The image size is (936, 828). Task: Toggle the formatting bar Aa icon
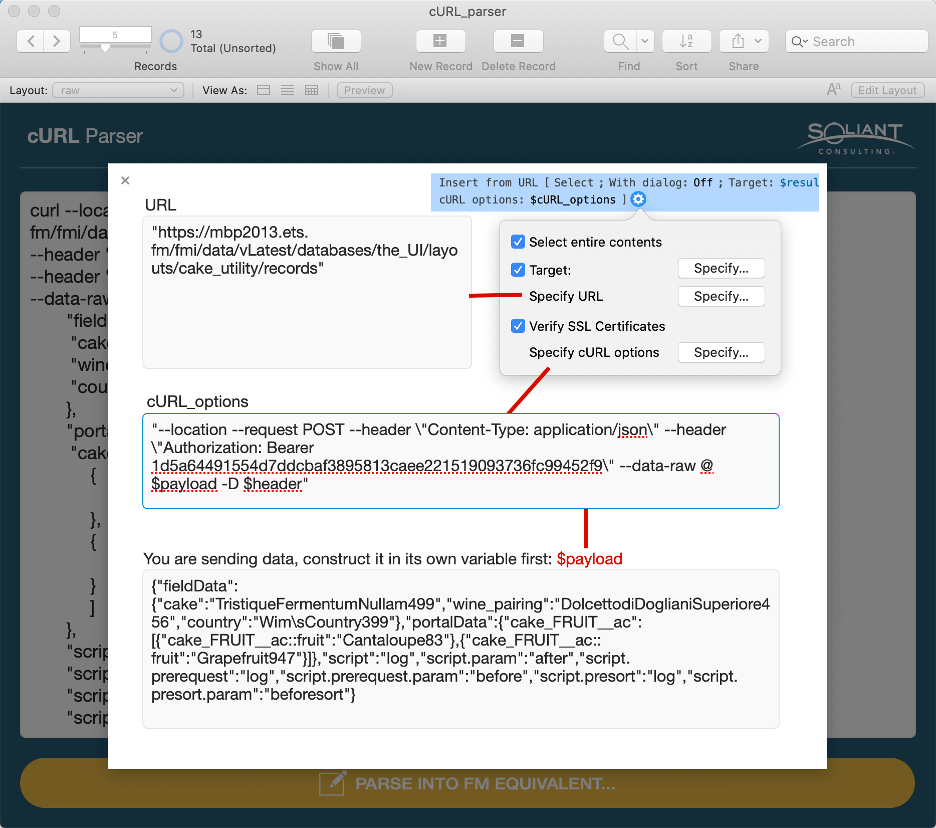[x=833, y=90]
